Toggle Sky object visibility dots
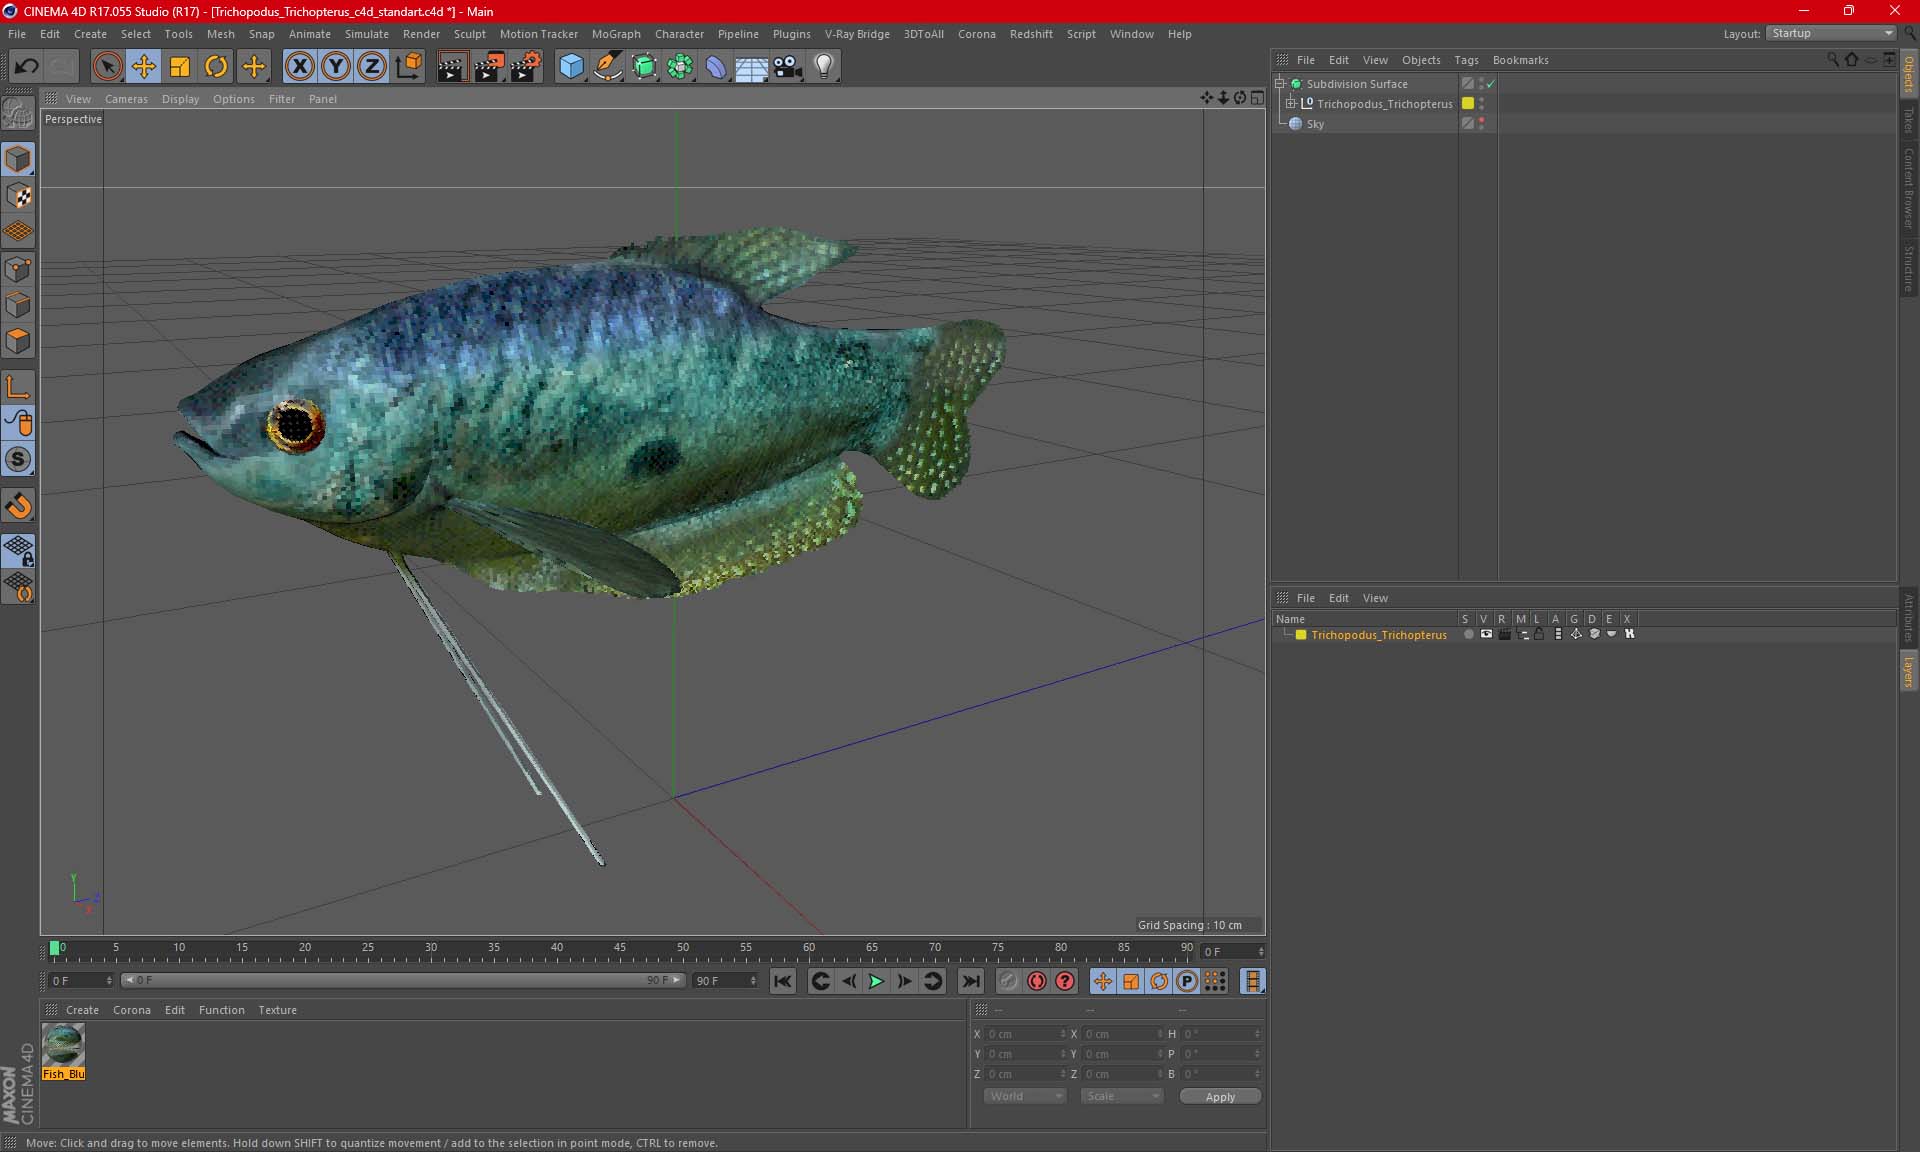Image resolution: width=1920 pixels, height=1152 pixels. (x=1481, y=124)
